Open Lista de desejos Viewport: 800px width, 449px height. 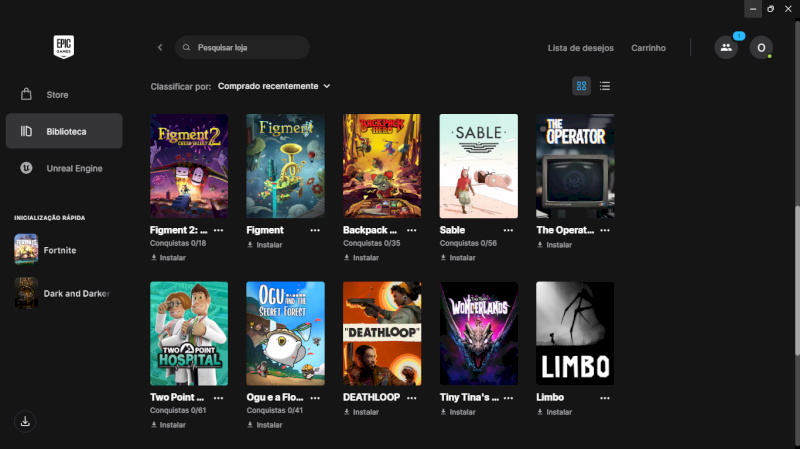click(581, 48)
